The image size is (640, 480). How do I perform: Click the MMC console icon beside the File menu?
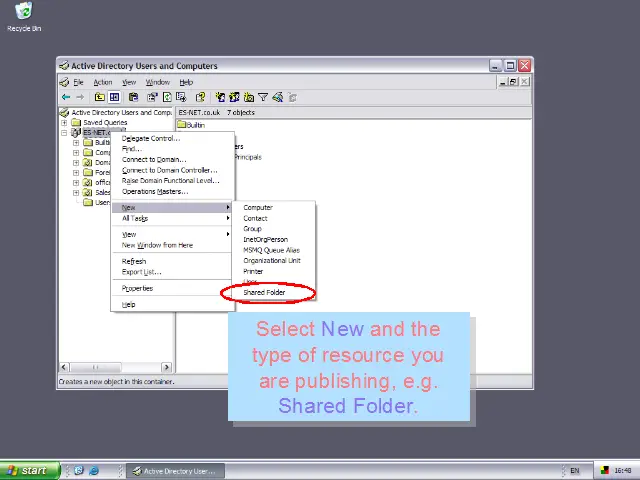tap(64, 82)
